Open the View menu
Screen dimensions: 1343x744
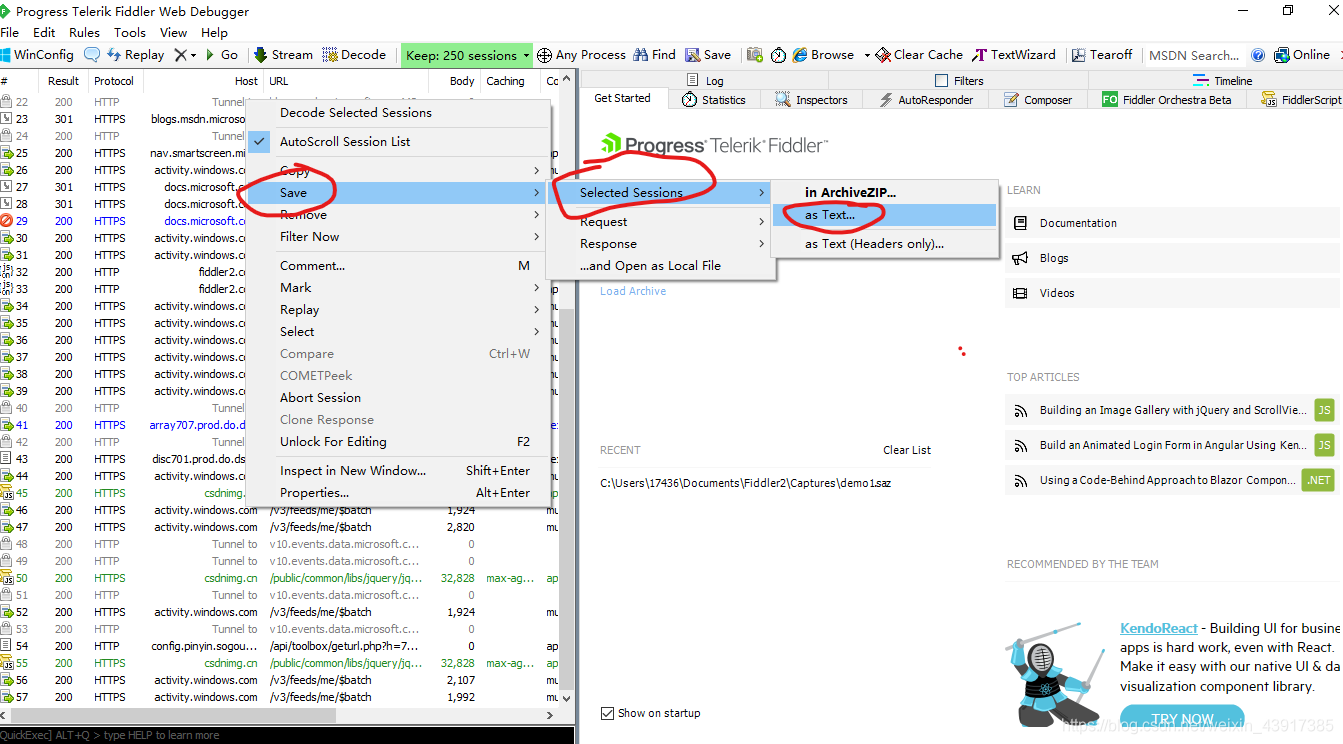click(x=173, y=32)
